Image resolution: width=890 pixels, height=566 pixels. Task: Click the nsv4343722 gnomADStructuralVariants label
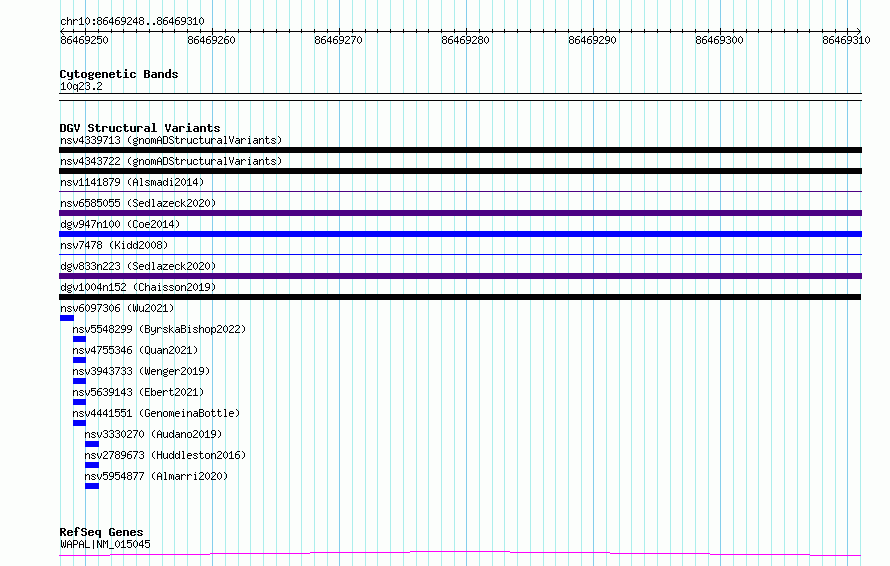[171, 161]
